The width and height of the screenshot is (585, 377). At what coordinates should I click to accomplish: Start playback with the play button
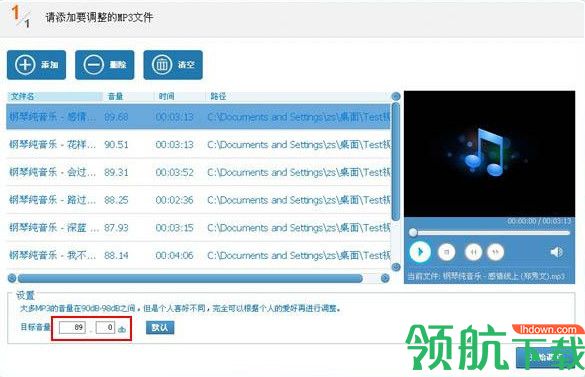(420, 252)
